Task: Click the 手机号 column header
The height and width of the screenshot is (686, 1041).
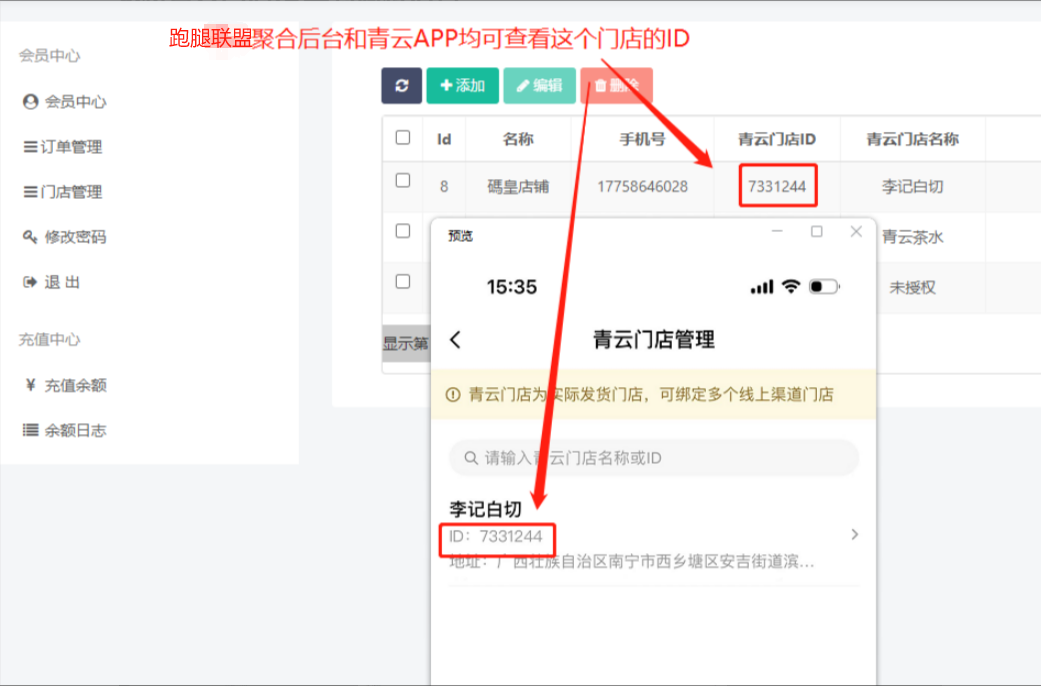Action: click(642, 139)
